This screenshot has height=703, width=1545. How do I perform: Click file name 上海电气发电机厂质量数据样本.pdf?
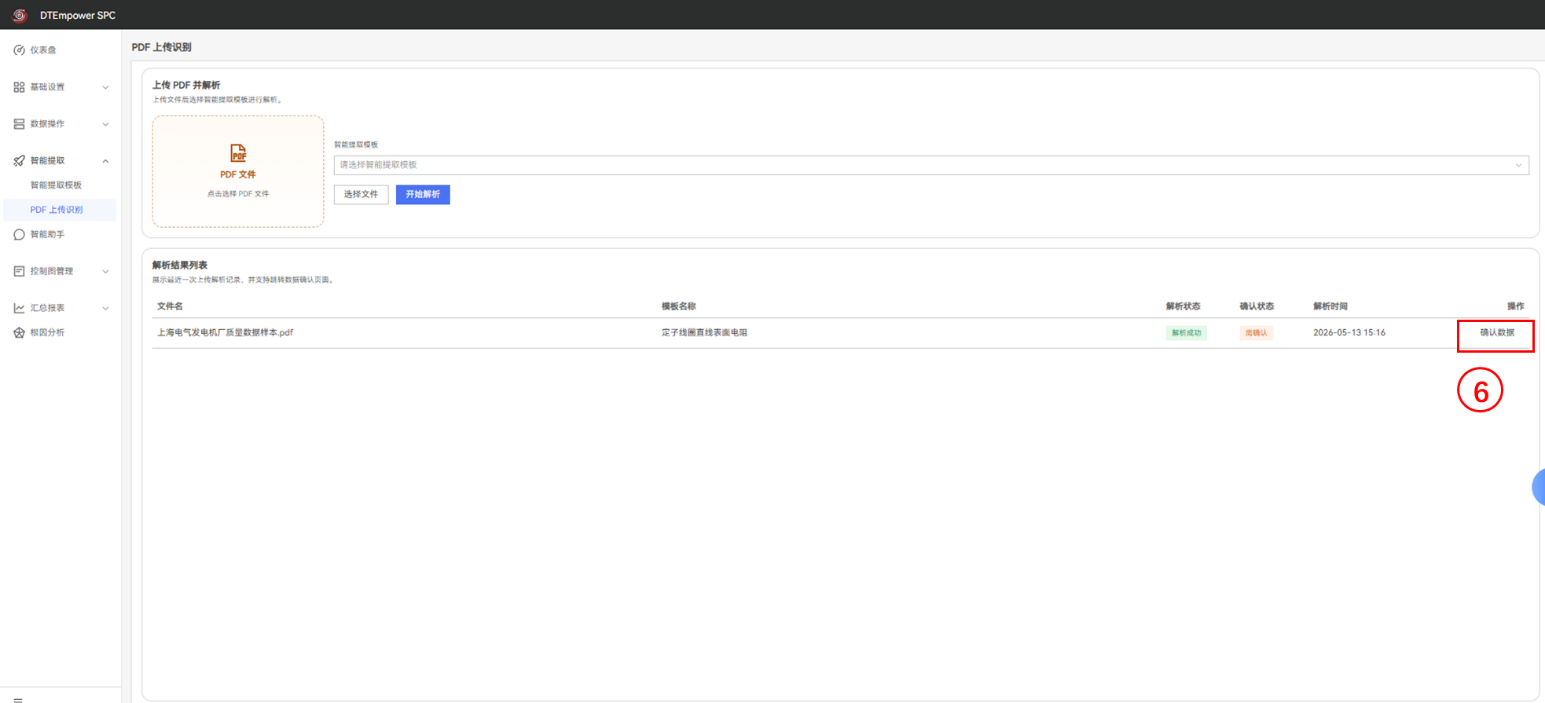225,333
